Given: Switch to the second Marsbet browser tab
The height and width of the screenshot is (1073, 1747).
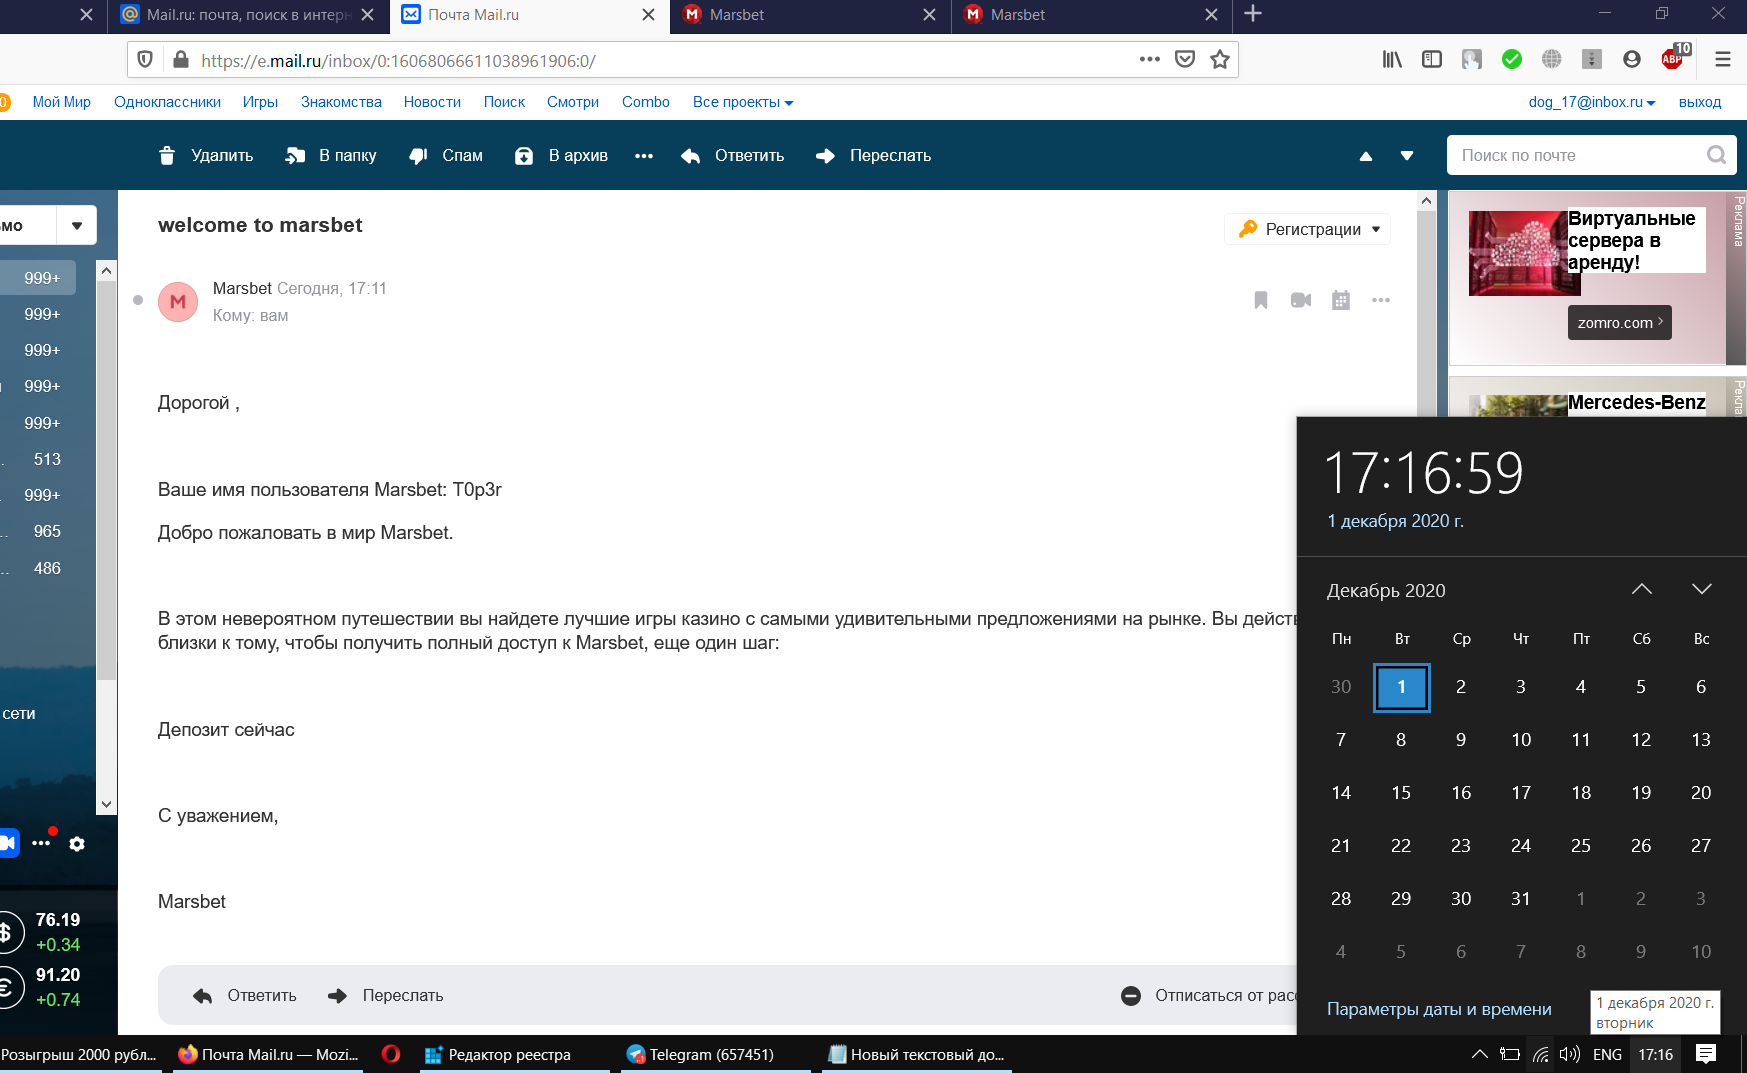Looking at the screenshot, I should click(x=1091, y=15).
